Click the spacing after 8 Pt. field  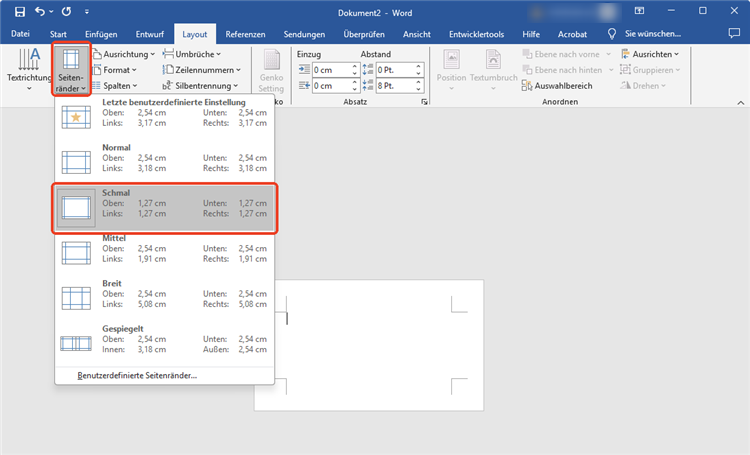click(395, 86)
